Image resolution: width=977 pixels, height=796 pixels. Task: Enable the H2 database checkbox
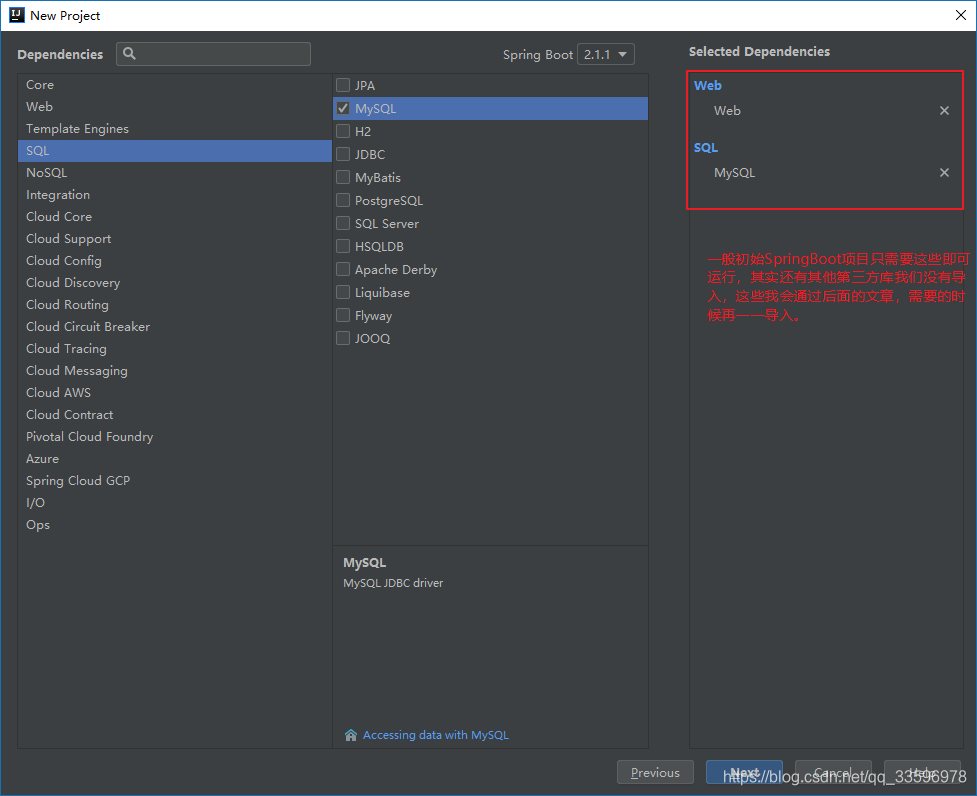(x=343, y=131)
